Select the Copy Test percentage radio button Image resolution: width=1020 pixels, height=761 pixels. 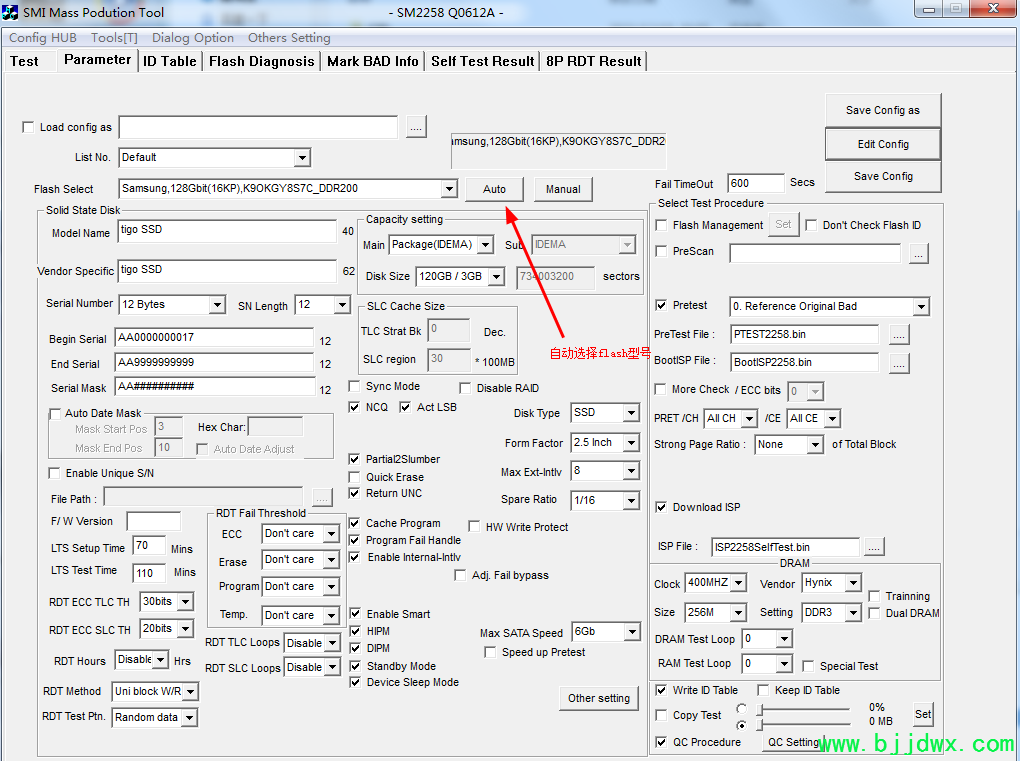point(741,708)
